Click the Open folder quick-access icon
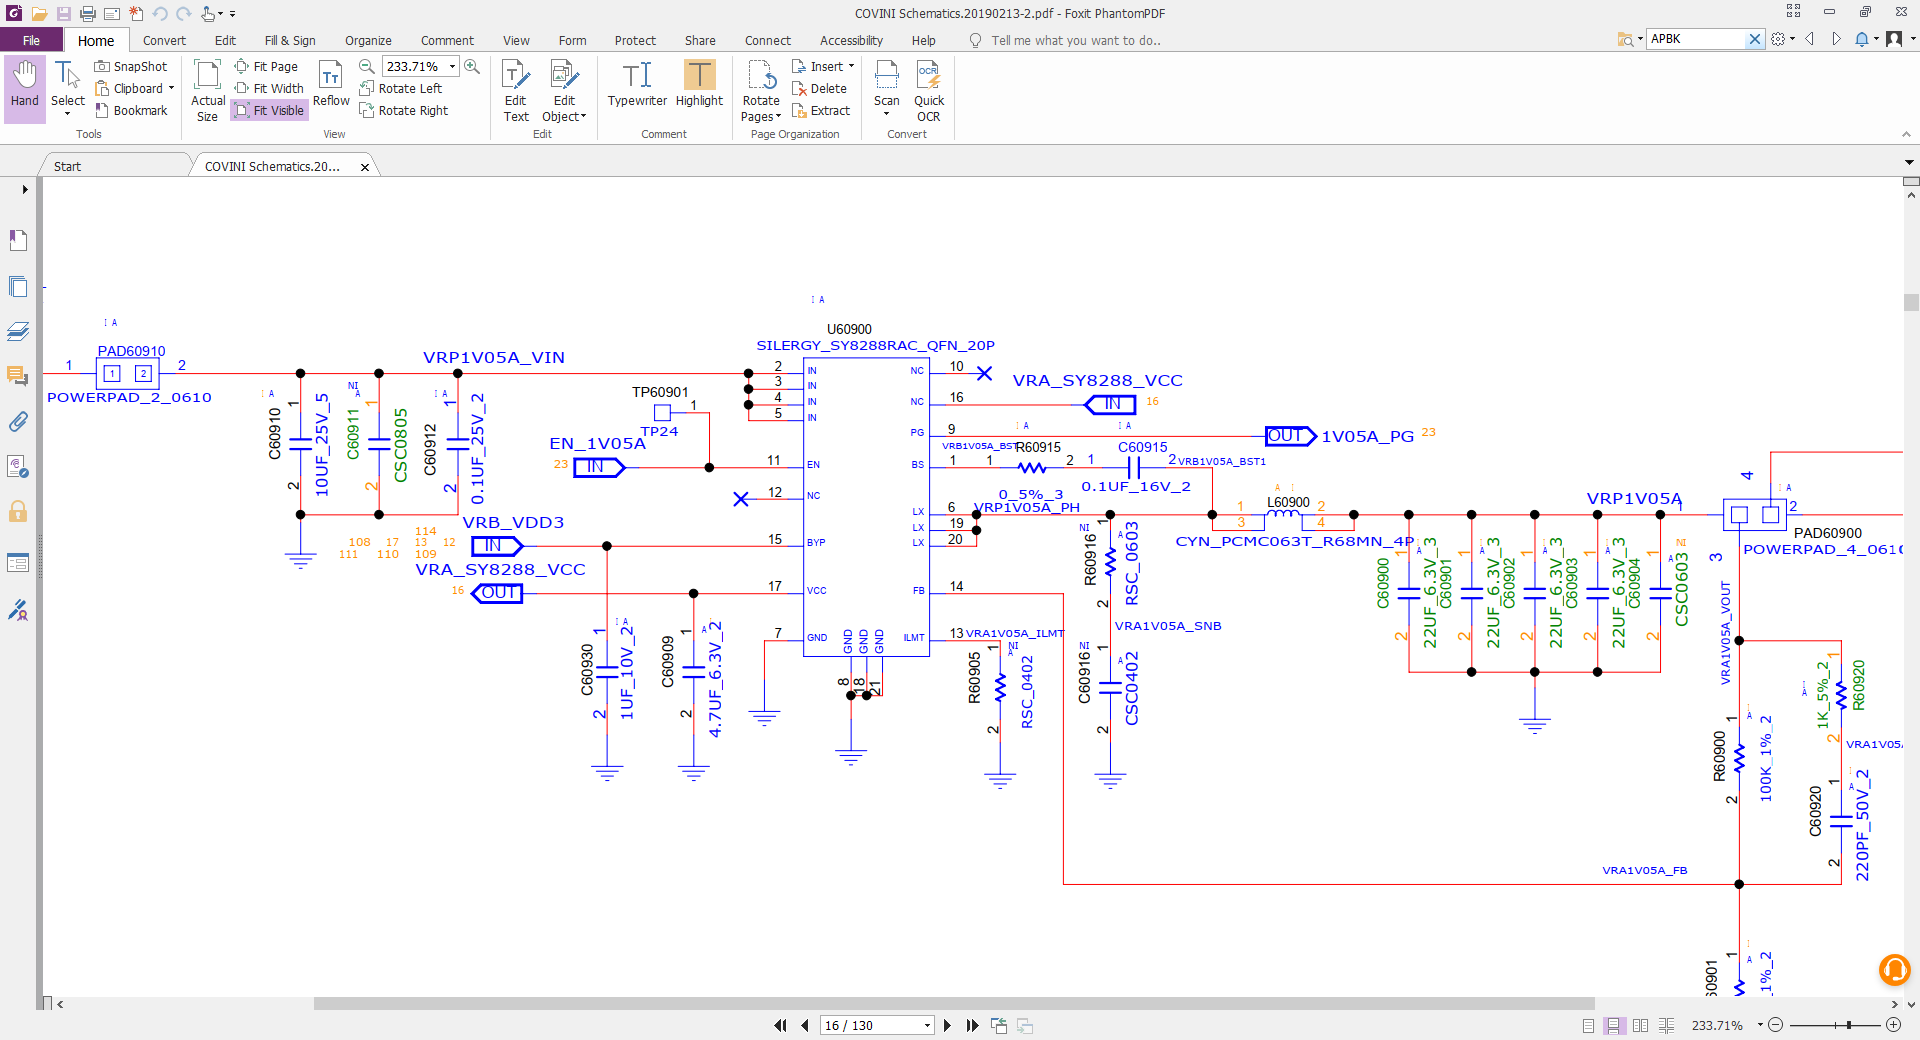Screen dimensions: 1920x1040 point(39,14)
